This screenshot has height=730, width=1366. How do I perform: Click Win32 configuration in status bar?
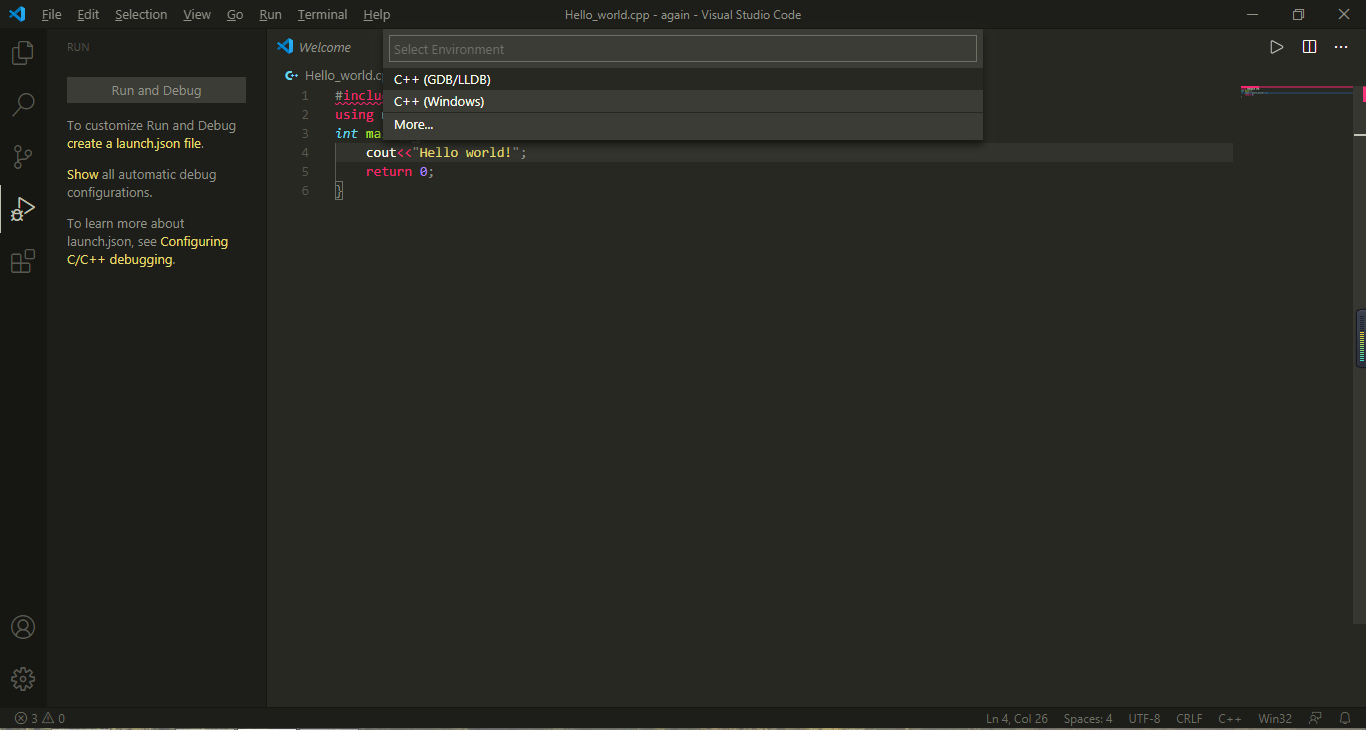(x=1275, y=718)
